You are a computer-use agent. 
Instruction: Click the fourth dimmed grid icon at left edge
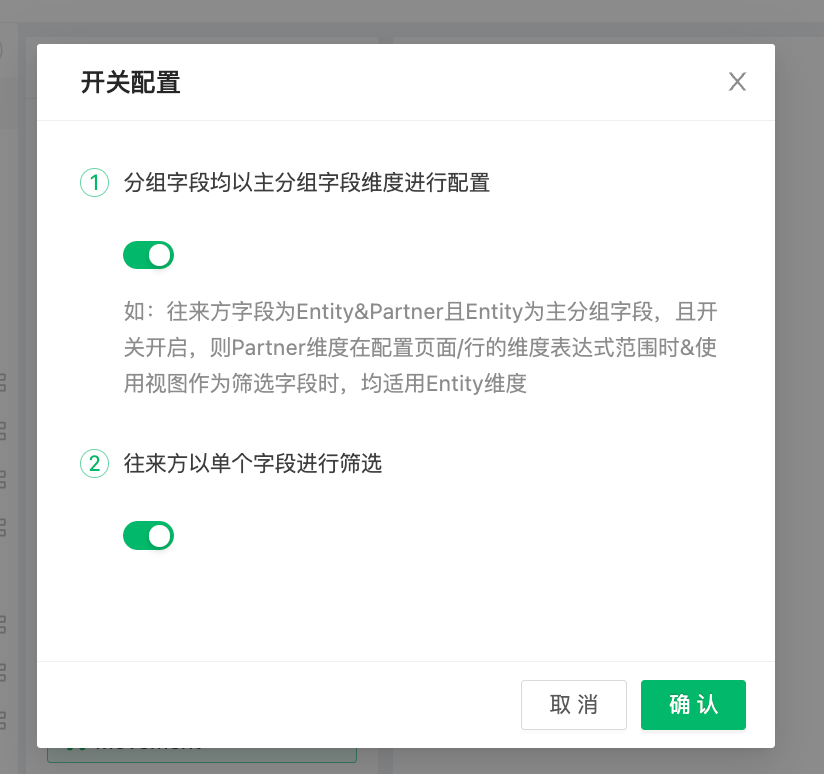tap(2, 527)
